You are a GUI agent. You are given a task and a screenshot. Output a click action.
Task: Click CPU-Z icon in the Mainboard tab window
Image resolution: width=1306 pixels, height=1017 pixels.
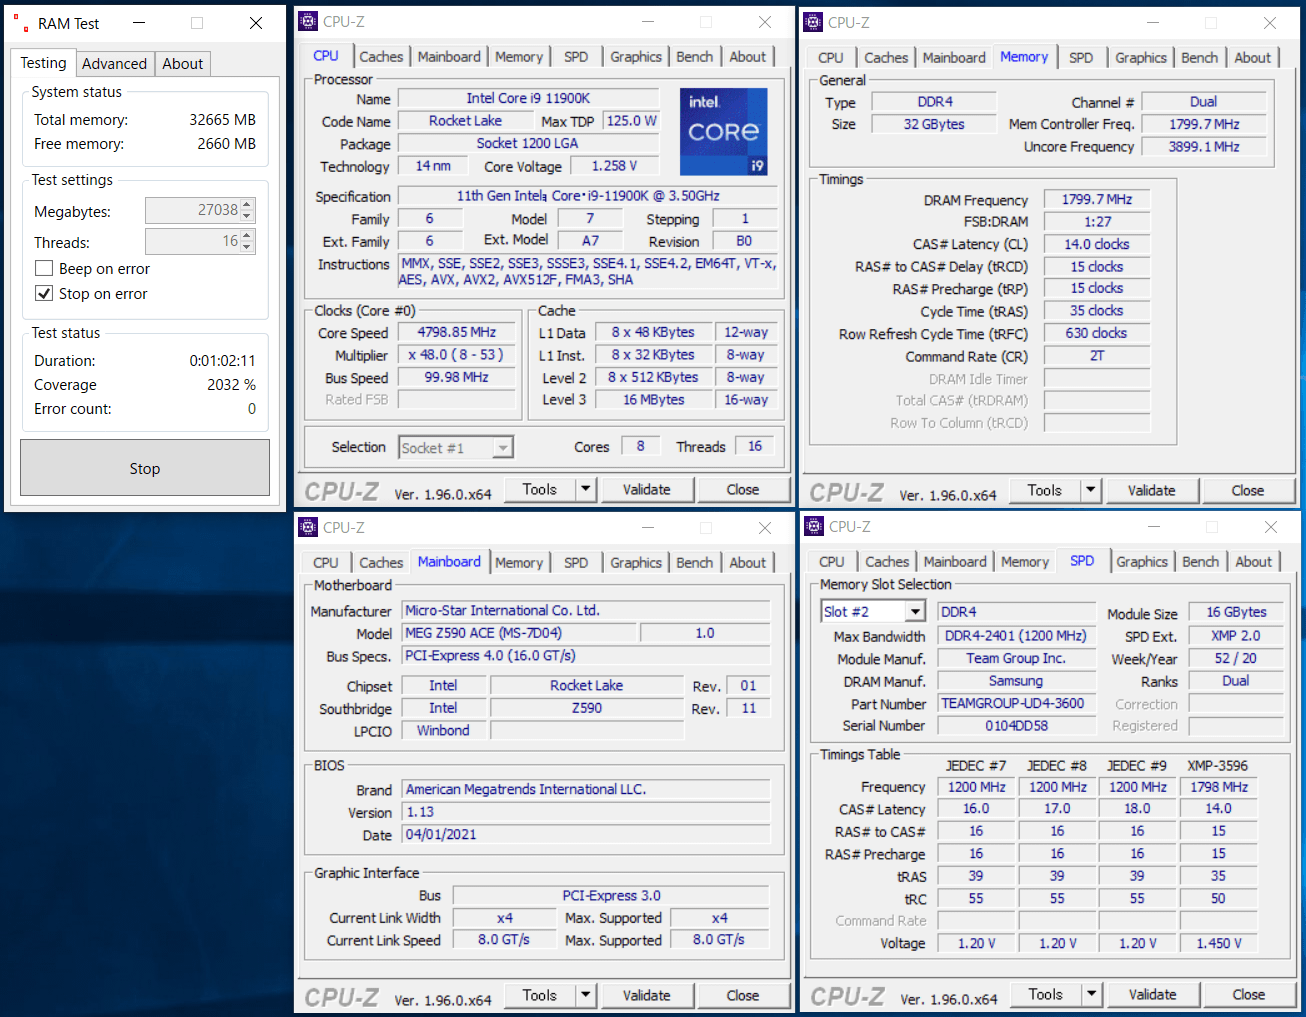309,527
